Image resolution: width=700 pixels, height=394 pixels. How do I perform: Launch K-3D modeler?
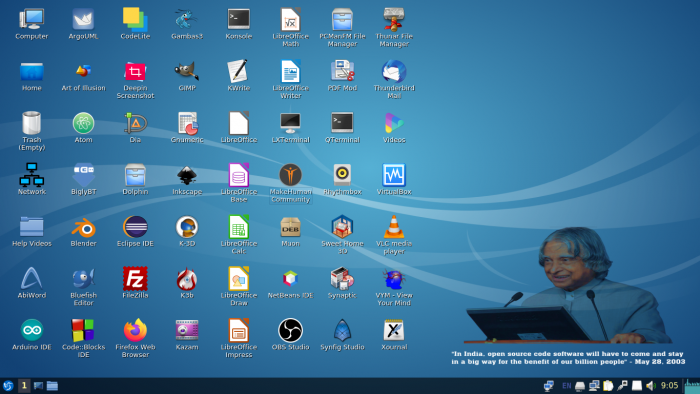(187, 227)
